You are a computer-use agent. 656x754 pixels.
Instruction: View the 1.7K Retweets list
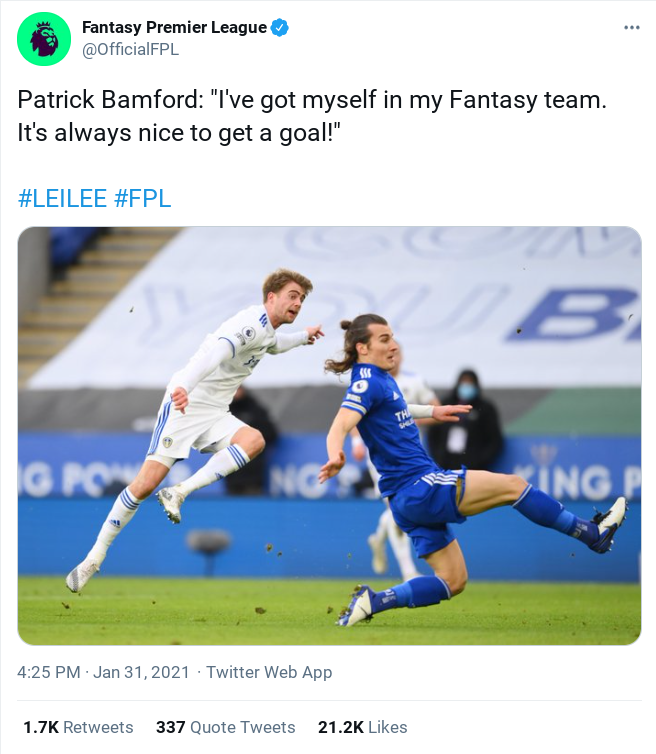click(78, 727)
